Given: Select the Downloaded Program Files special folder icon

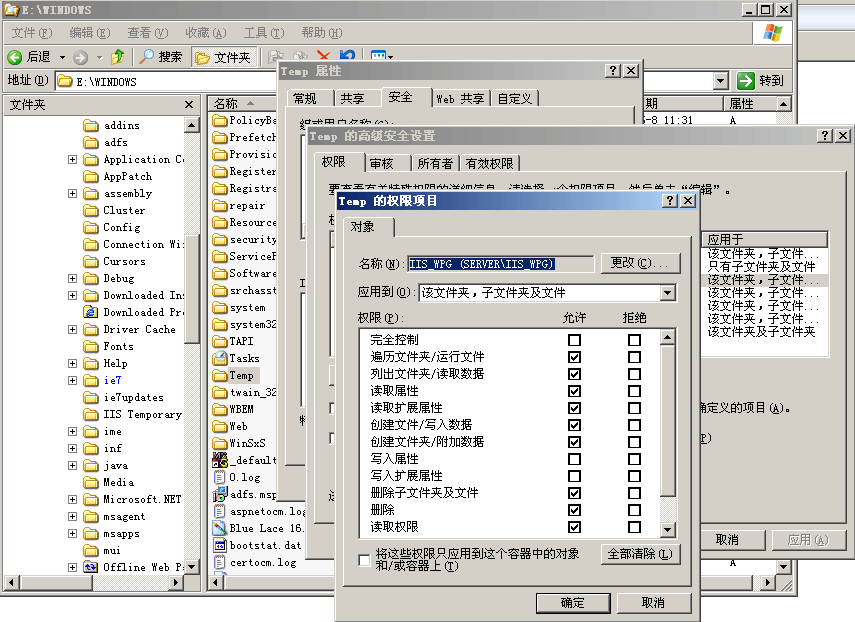Looking at the screenshot, I should pyautogui.click(x=91, y=312).
